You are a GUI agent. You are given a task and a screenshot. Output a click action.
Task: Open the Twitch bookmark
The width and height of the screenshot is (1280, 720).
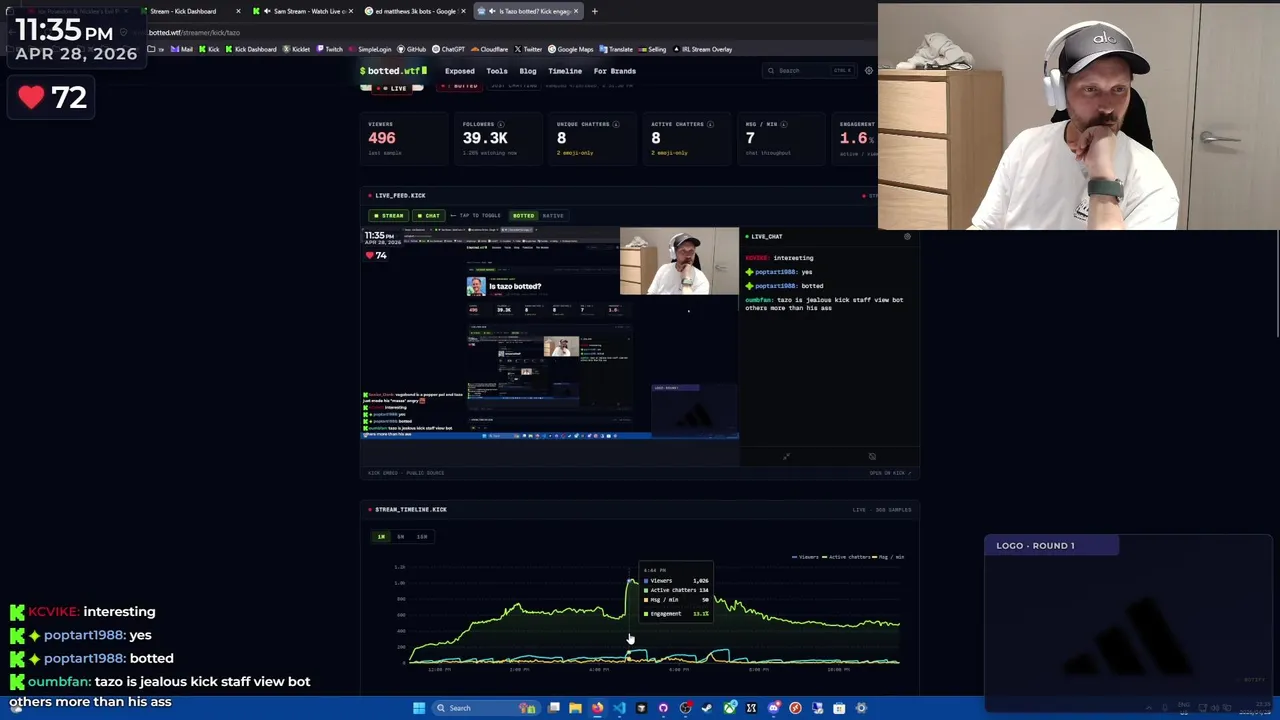coord(330,49)
